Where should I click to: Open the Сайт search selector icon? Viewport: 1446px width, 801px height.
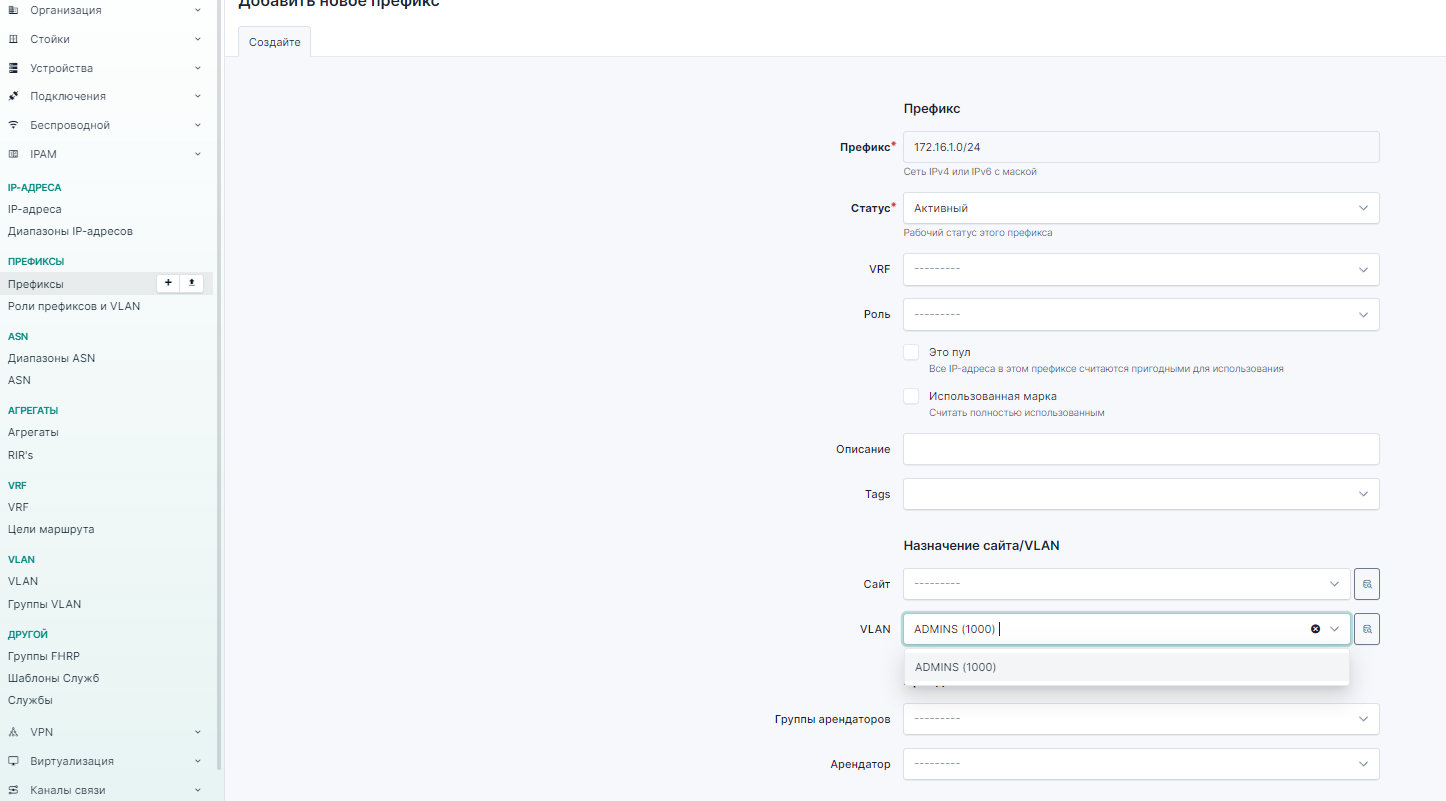tap(1367, 584)
